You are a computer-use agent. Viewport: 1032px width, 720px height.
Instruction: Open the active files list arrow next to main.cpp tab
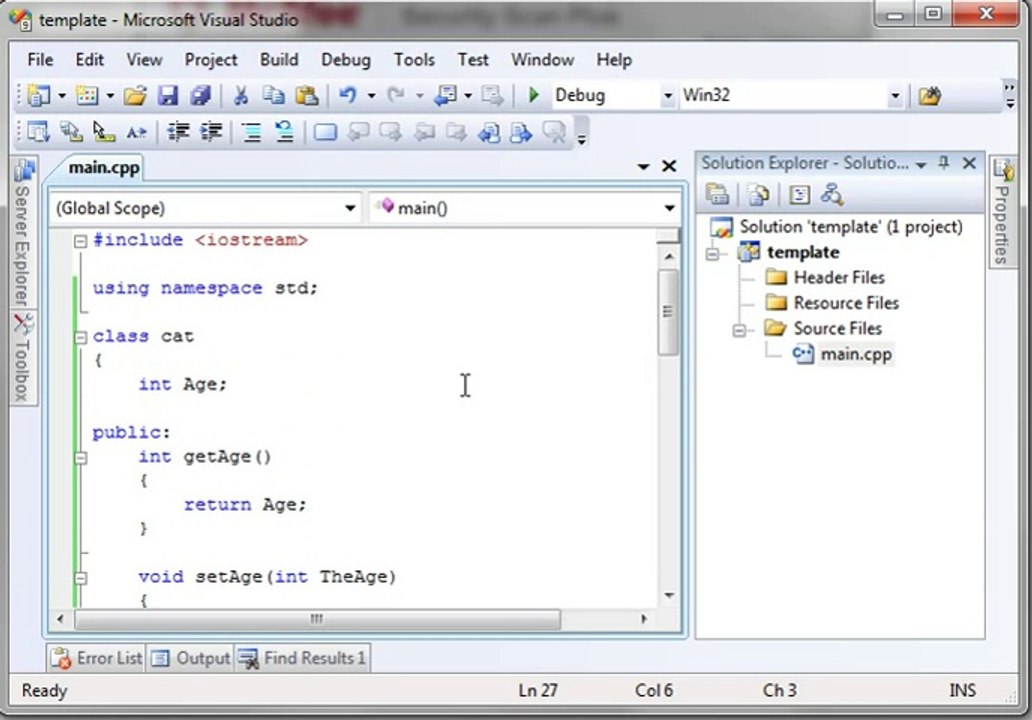coord(643,167)
